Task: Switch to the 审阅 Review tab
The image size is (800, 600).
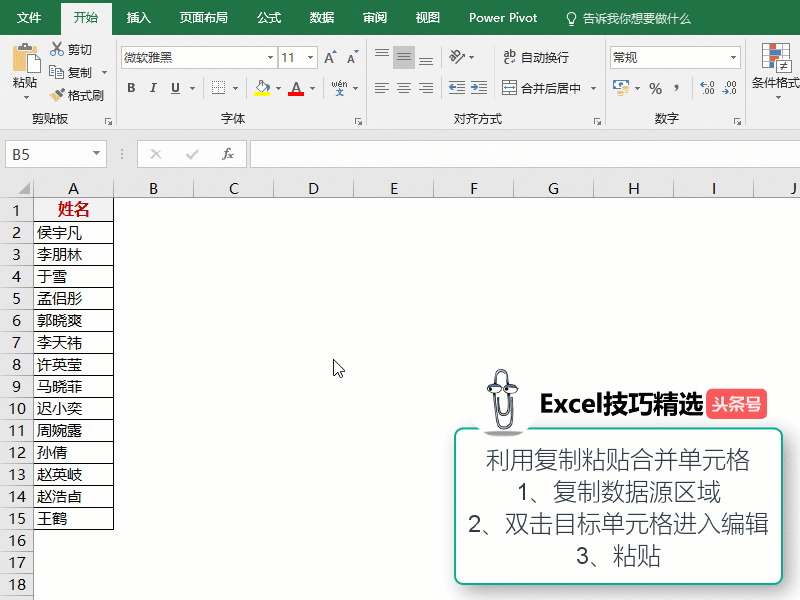Action: tap(375, 18)
